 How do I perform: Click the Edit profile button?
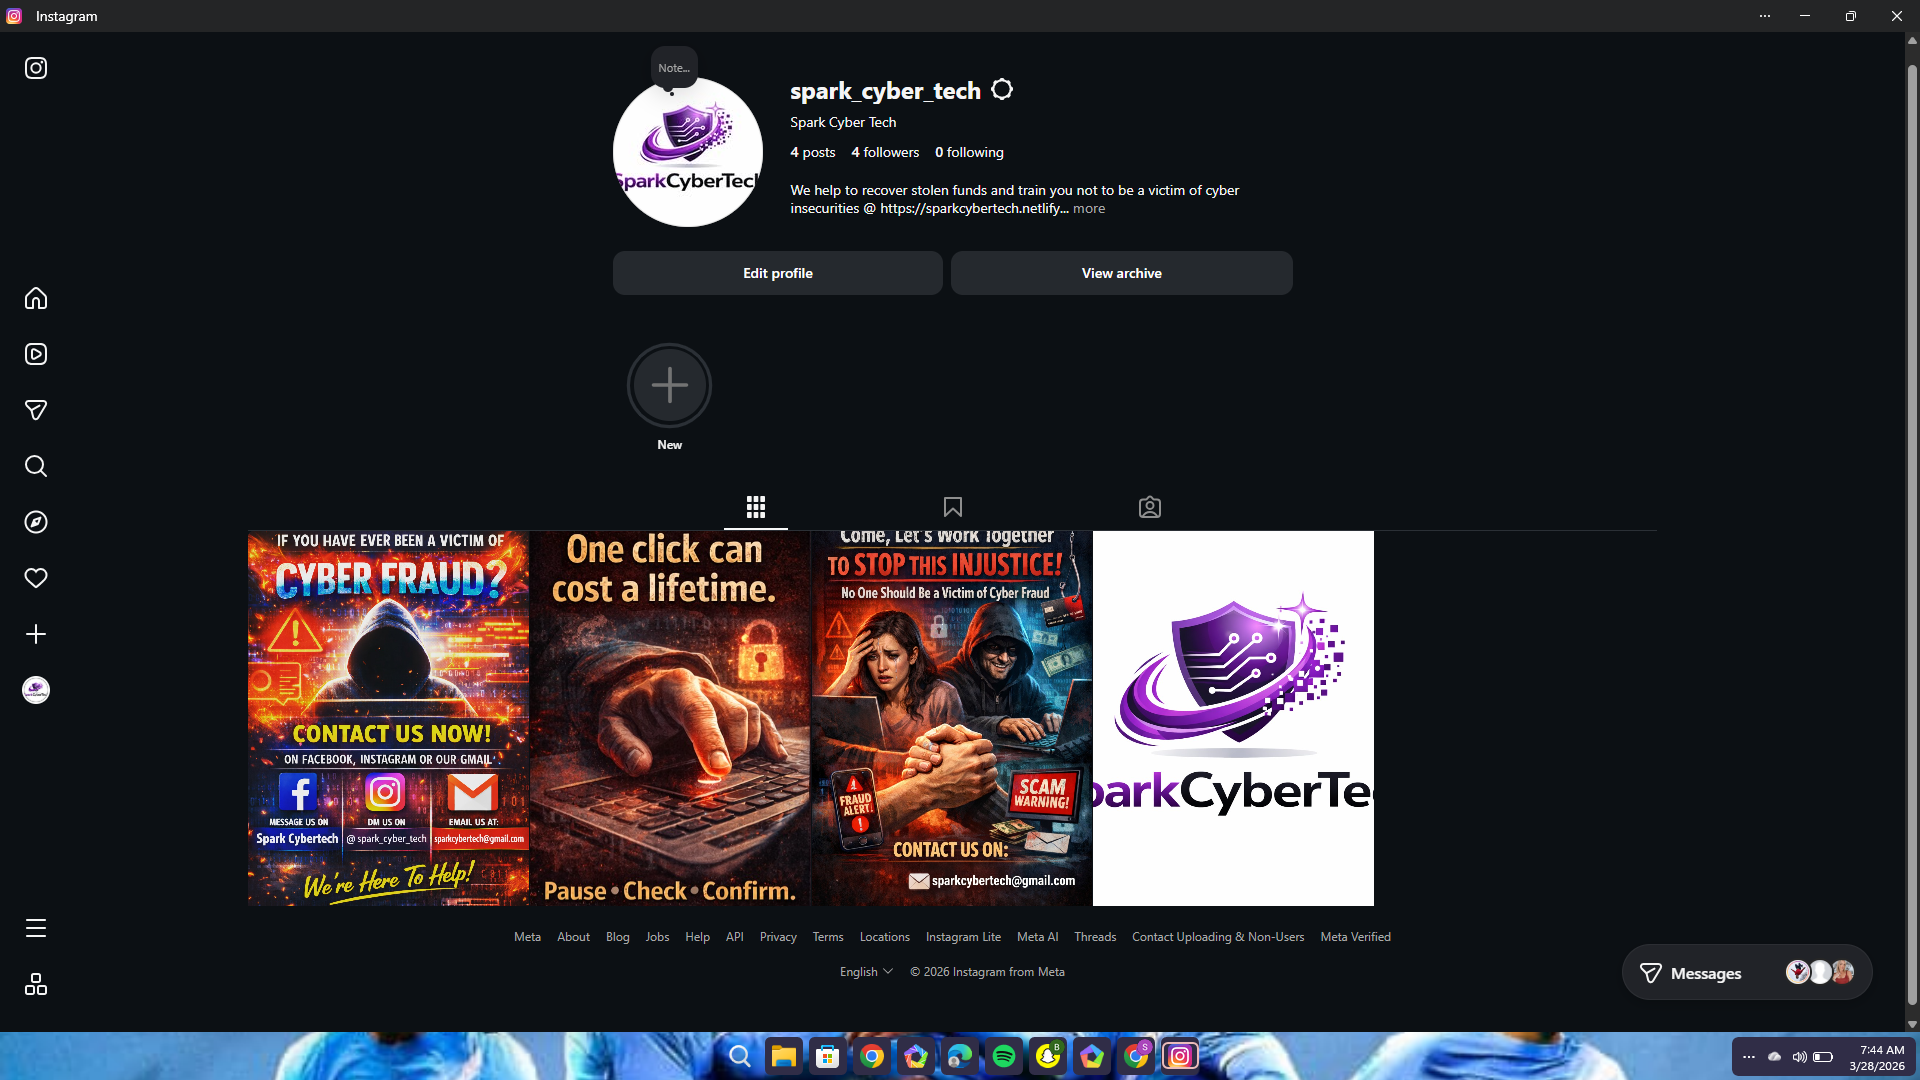(777, 273)
